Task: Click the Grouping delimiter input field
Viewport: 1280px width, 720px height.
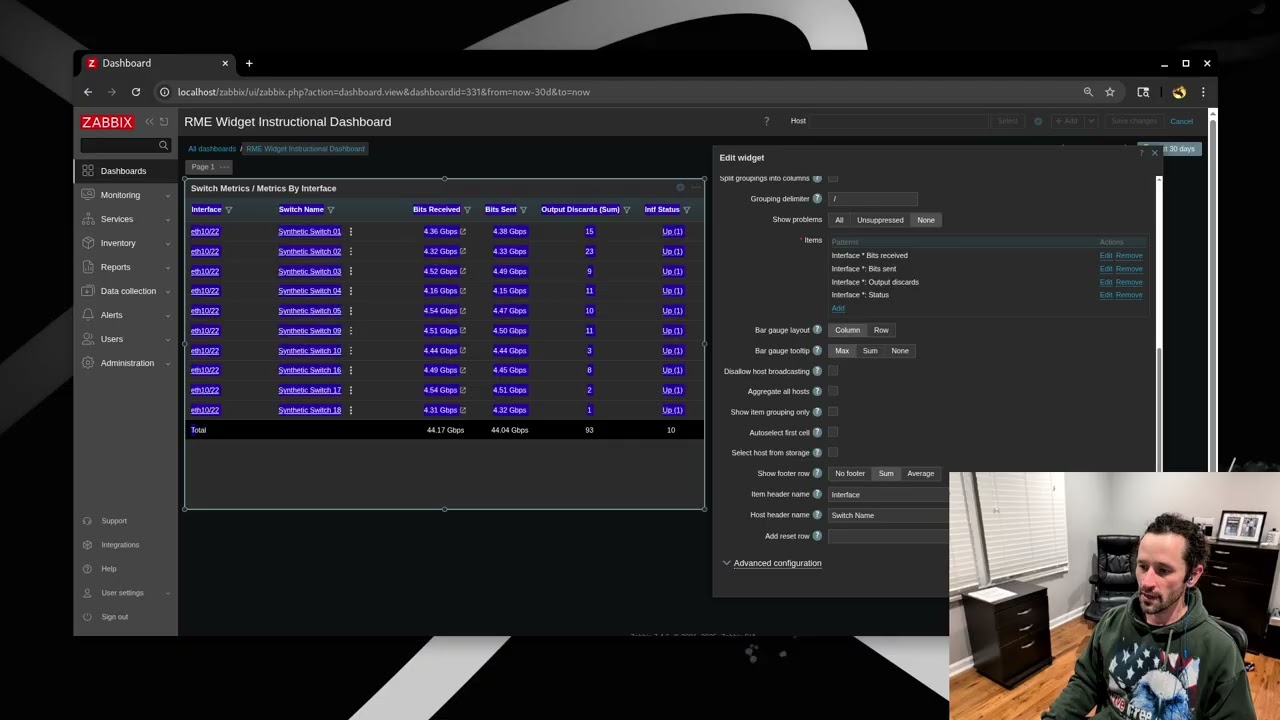Action: tap(872, 199)
